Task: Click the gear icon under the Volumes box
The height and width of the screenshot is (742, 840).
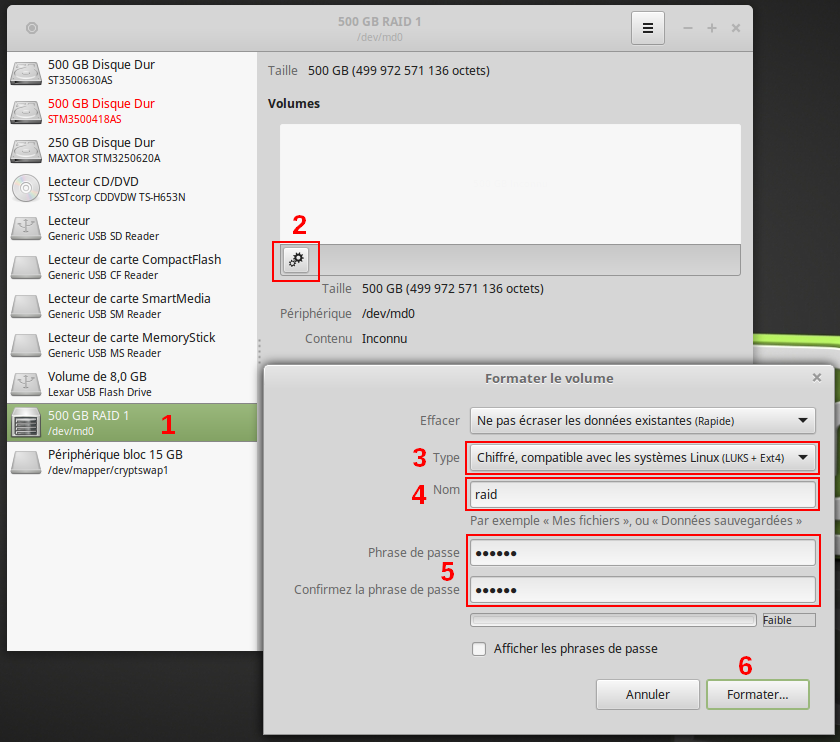Action: [x=295, y=260]
